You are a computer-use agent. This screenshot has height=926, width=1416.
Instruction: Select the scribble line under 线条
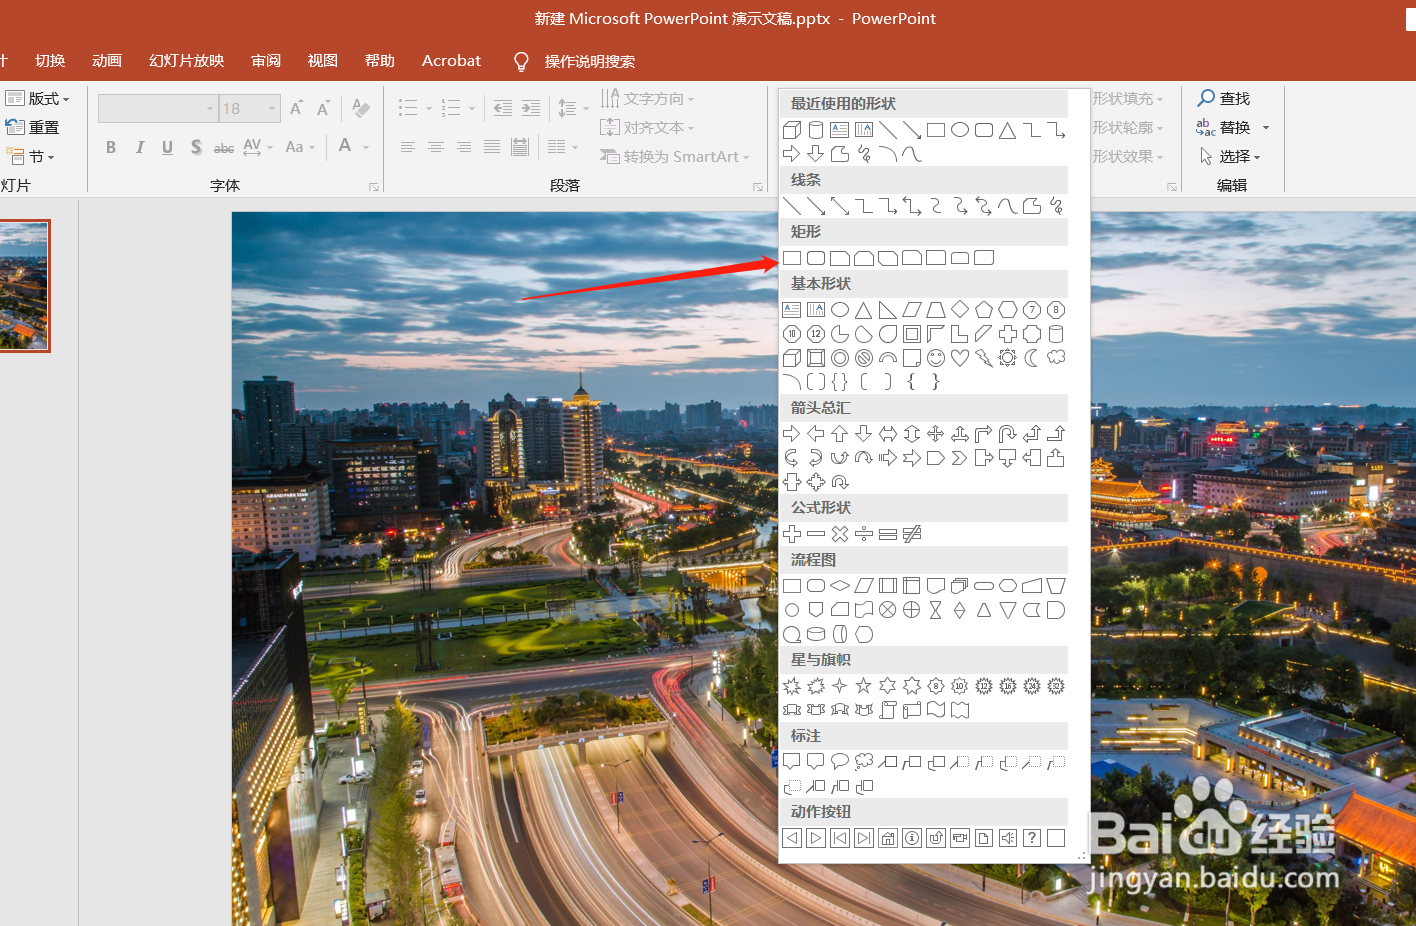coord(1056,206)
